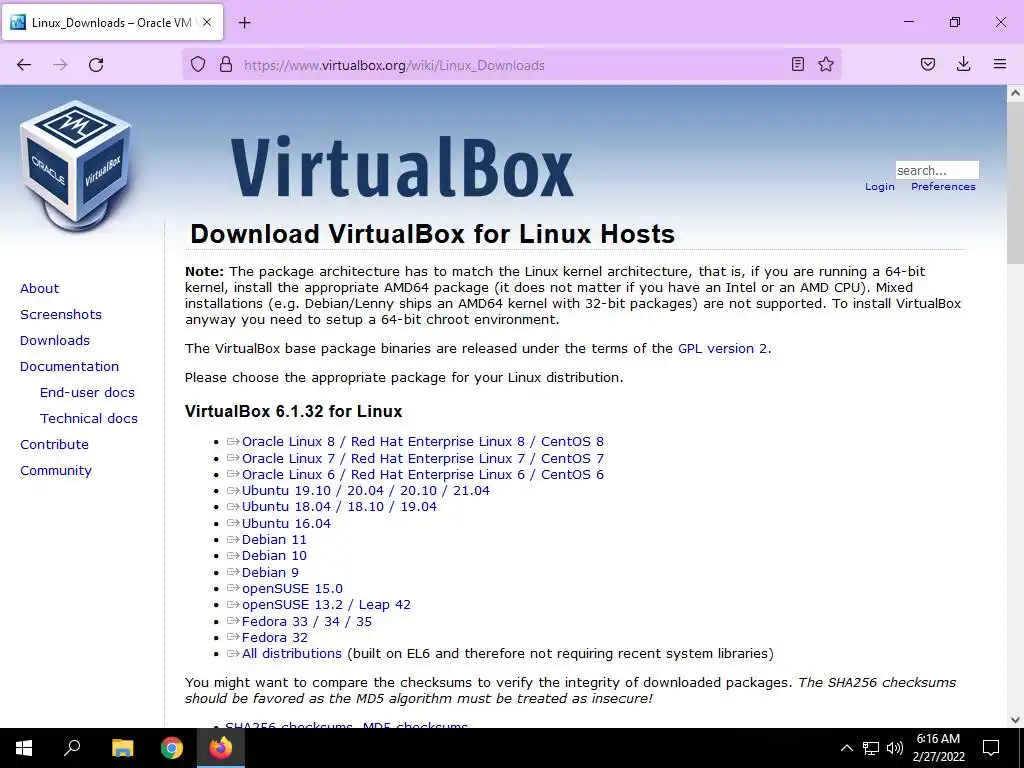Show hidden system tray icons
Image resolution: width=1024 pixels, height=768 pixels.
(x=846, y=748)
